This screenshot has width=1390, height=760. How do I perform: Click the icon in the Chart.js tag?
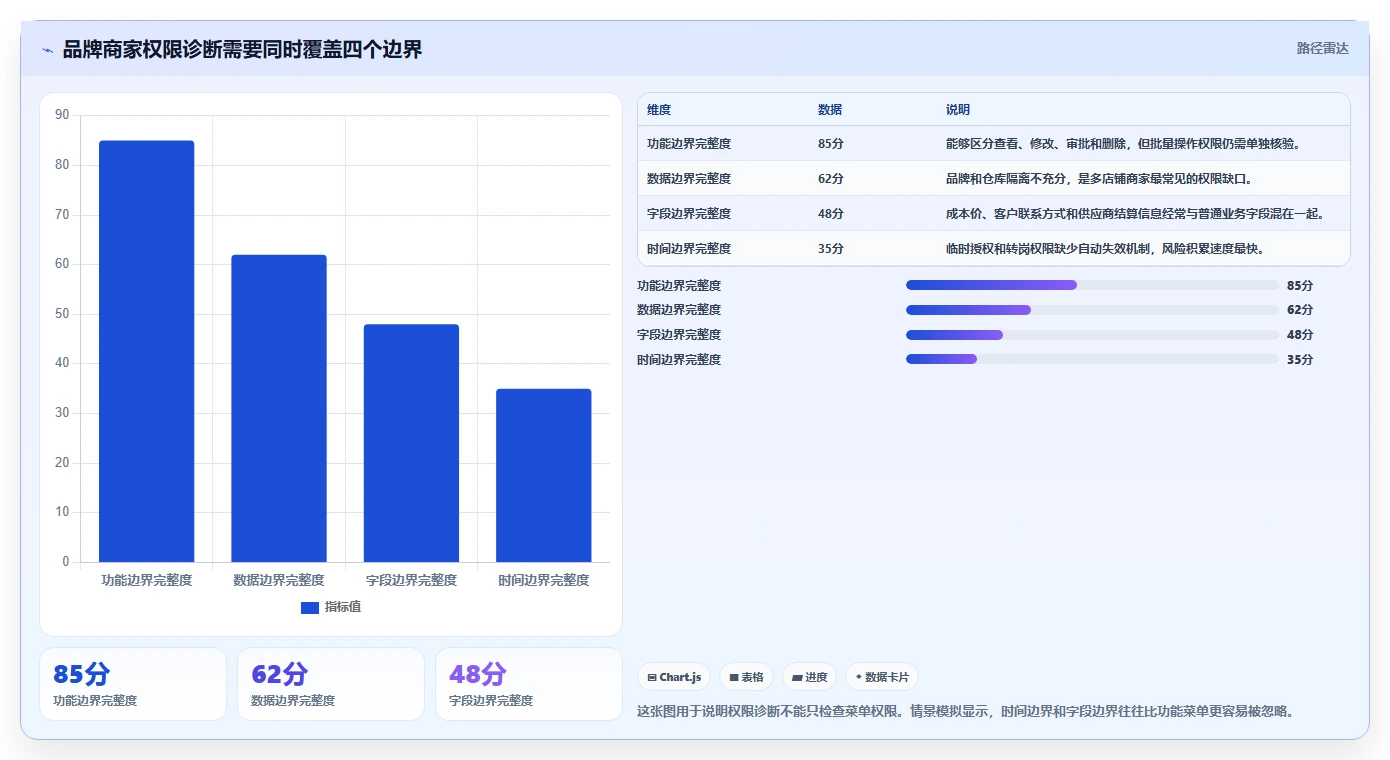tap(652, 678)
